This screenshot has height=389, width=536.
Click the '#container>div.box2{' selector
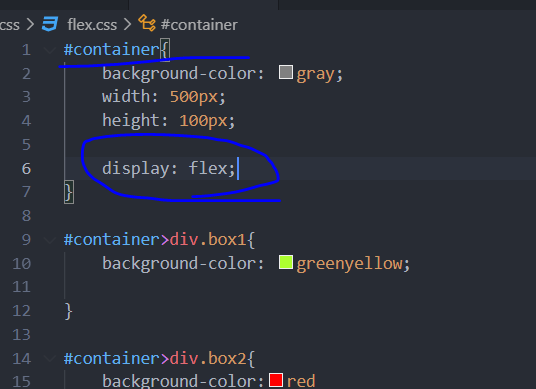(159, 358)
